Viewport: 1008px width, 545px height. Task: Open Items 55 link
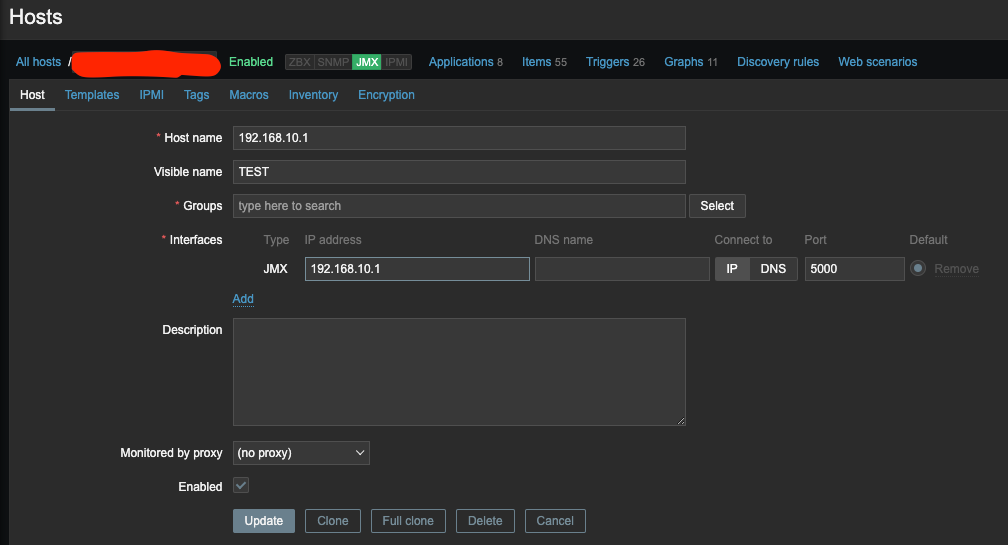point(544,62)
